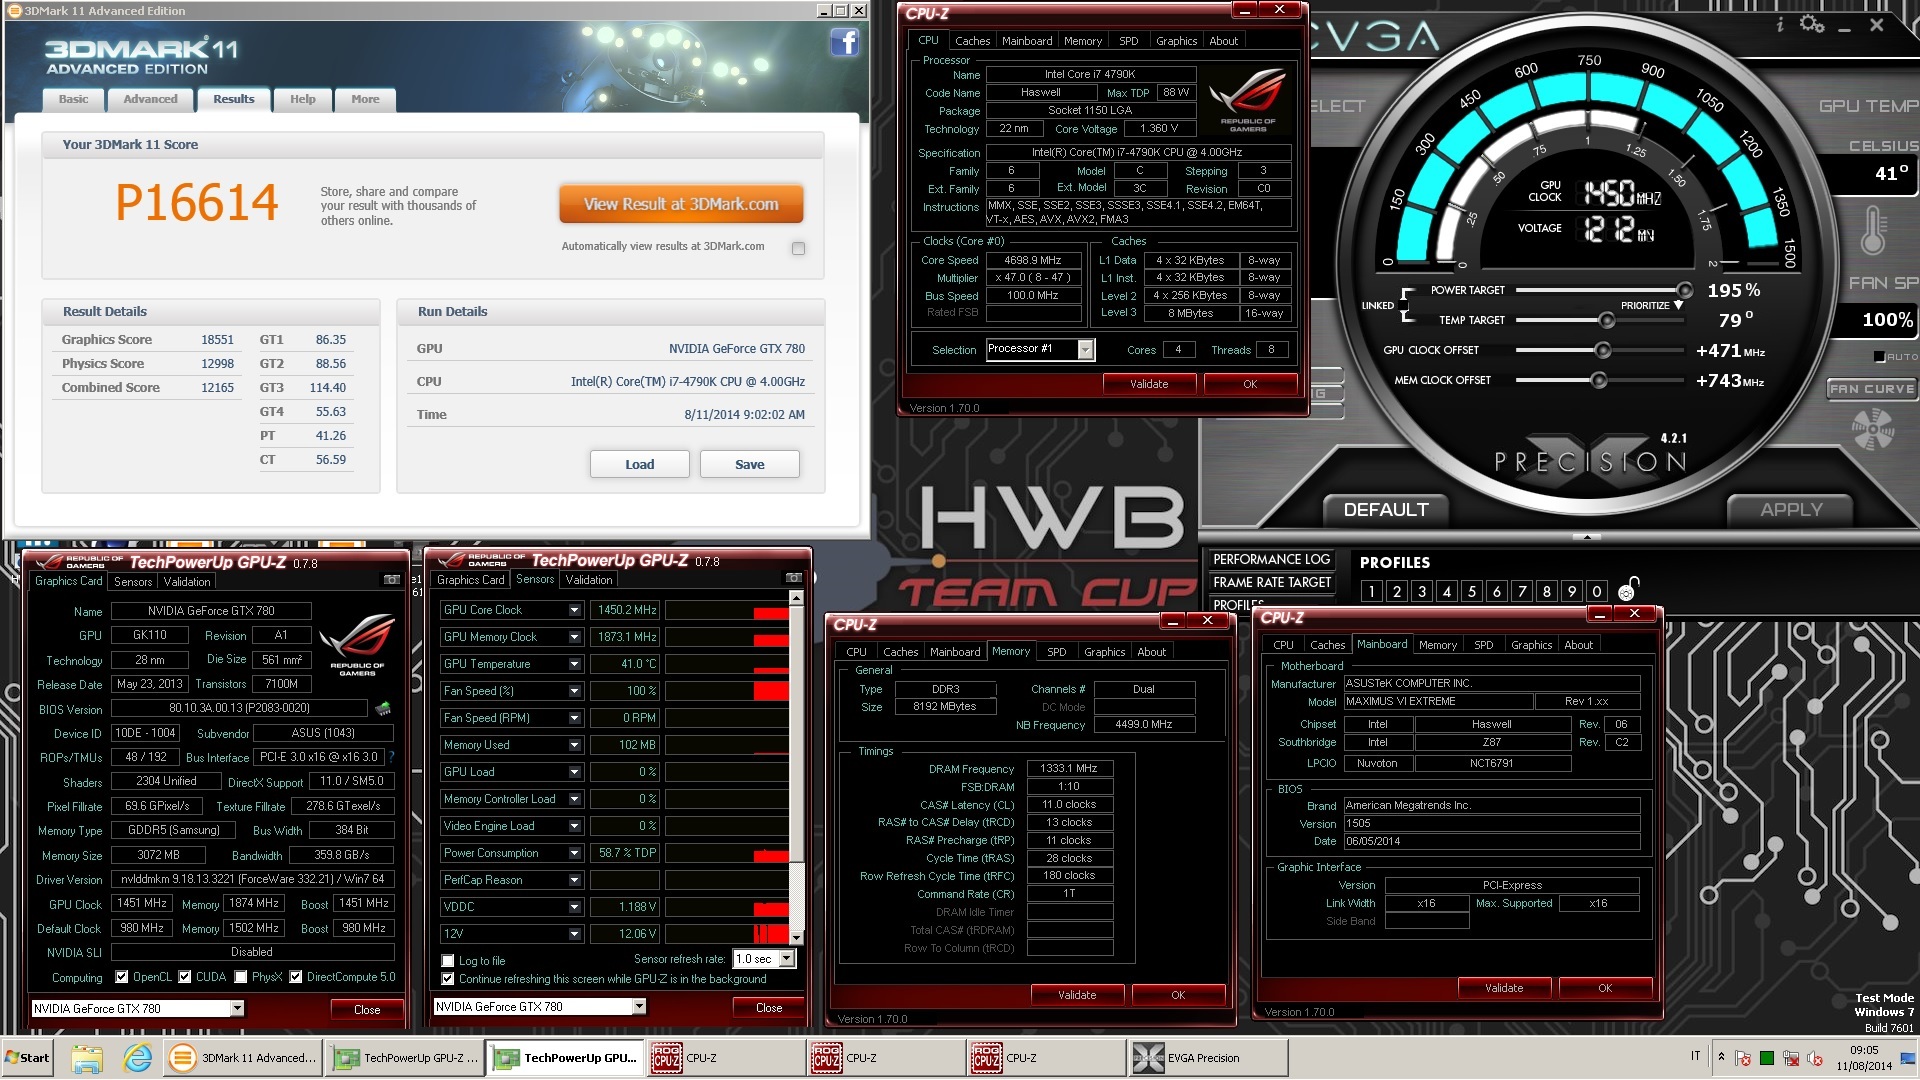This screenshot has height=1080, width=1920.
Task: Select profile slot 1 in Precision
Action: (1372, 591)
